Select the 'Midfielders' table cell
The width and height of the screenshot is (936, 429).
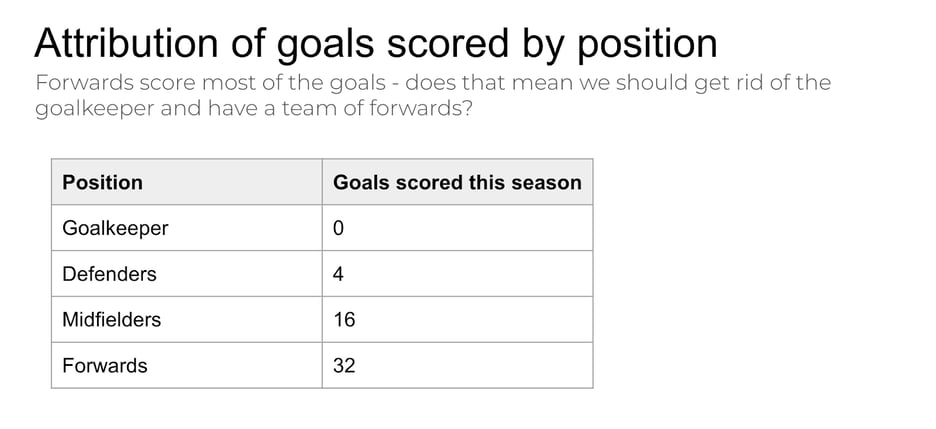coord(187,320)
